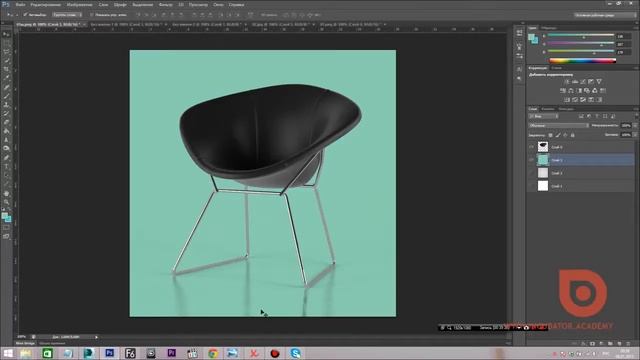Add a Hue/Saturation adjustment layer
This screenshot has width=640, height=360.
(x=563, y=91)
